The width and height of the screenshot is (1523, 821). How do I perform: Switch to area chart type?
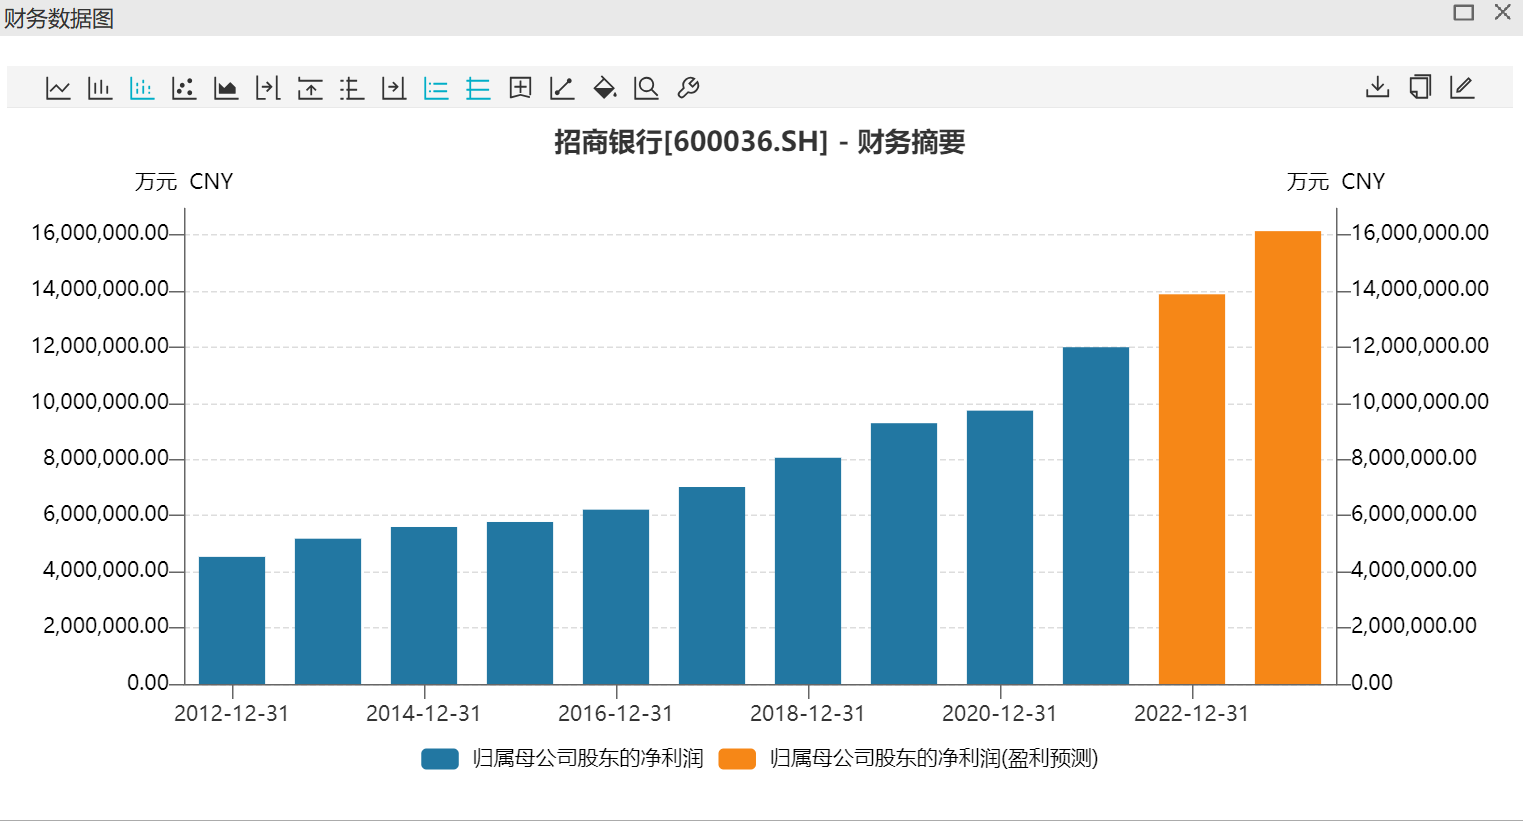(x=226, y=88)
